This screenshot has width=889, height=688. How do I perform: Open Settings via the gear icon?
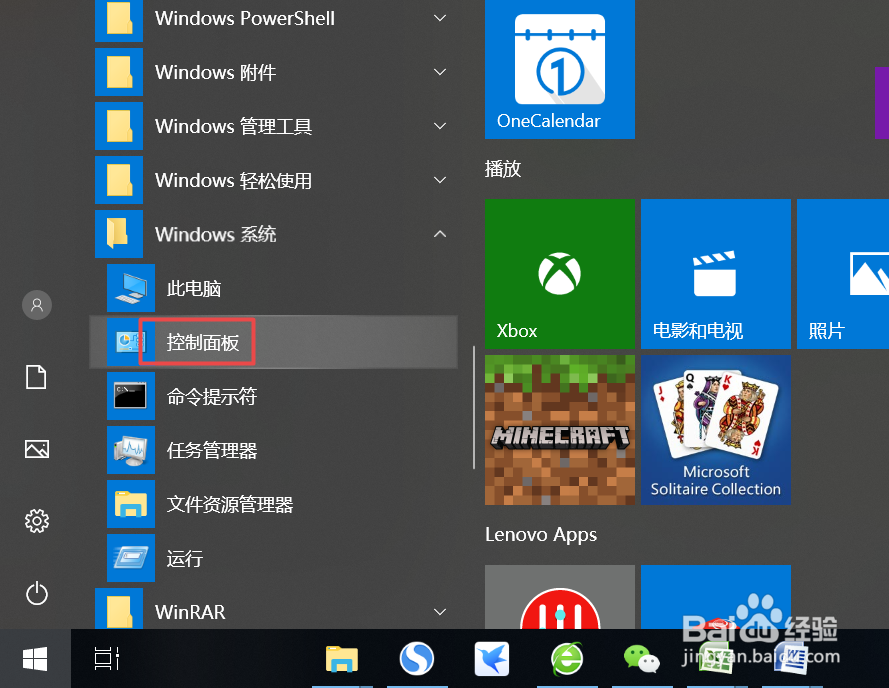point(36,521)
